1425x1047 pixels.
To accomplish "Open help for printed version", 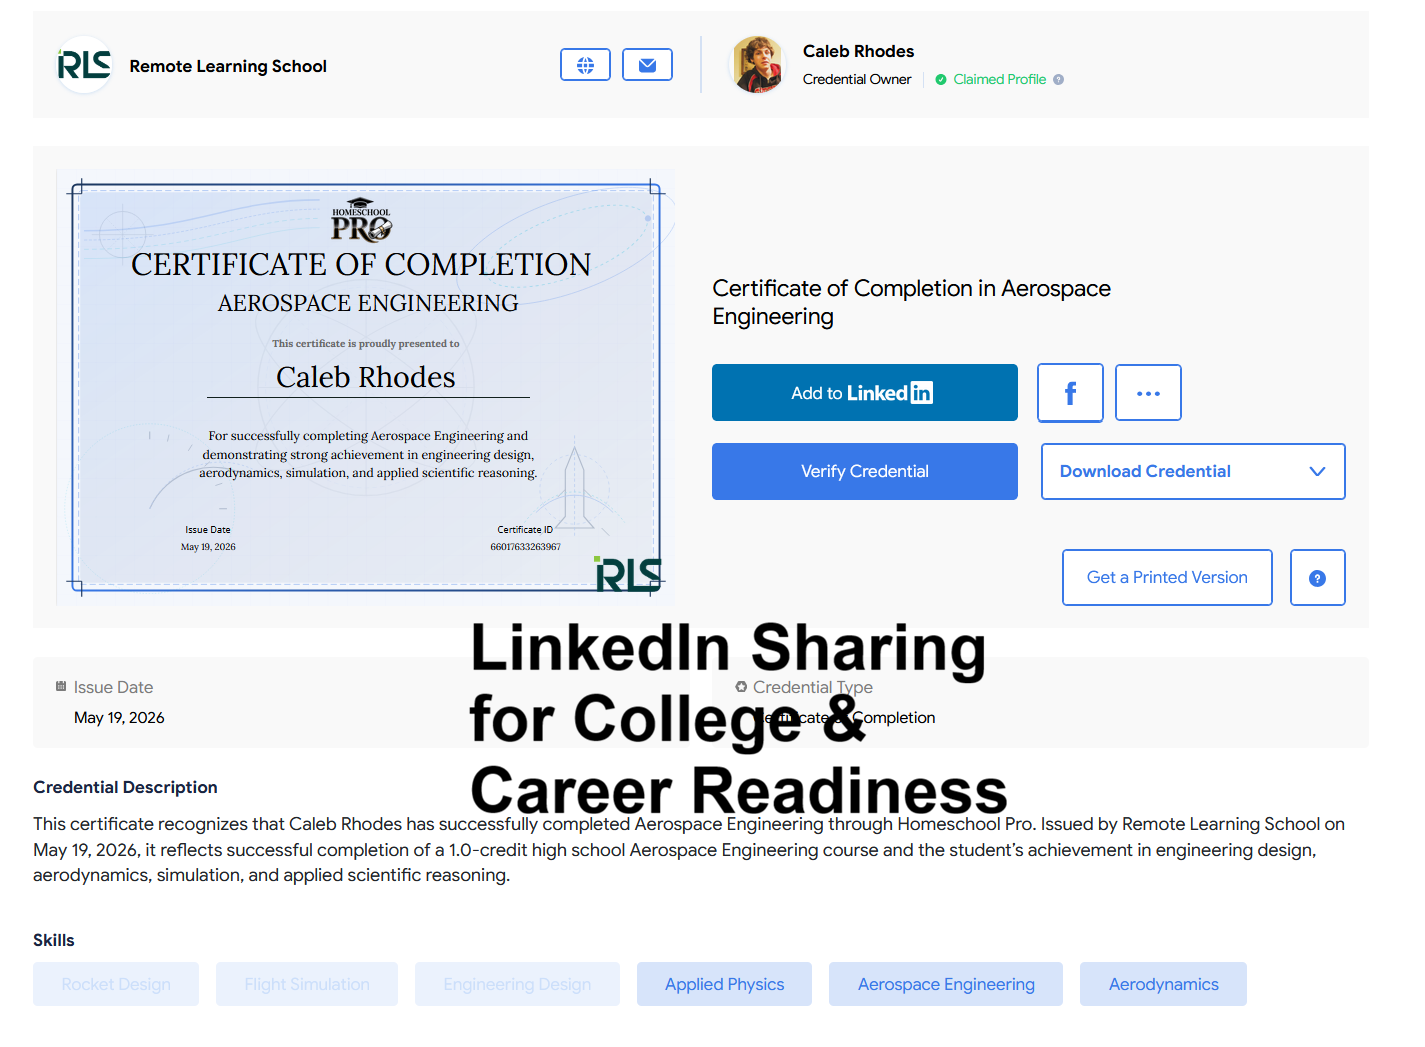I will [x=1317, y=578].
